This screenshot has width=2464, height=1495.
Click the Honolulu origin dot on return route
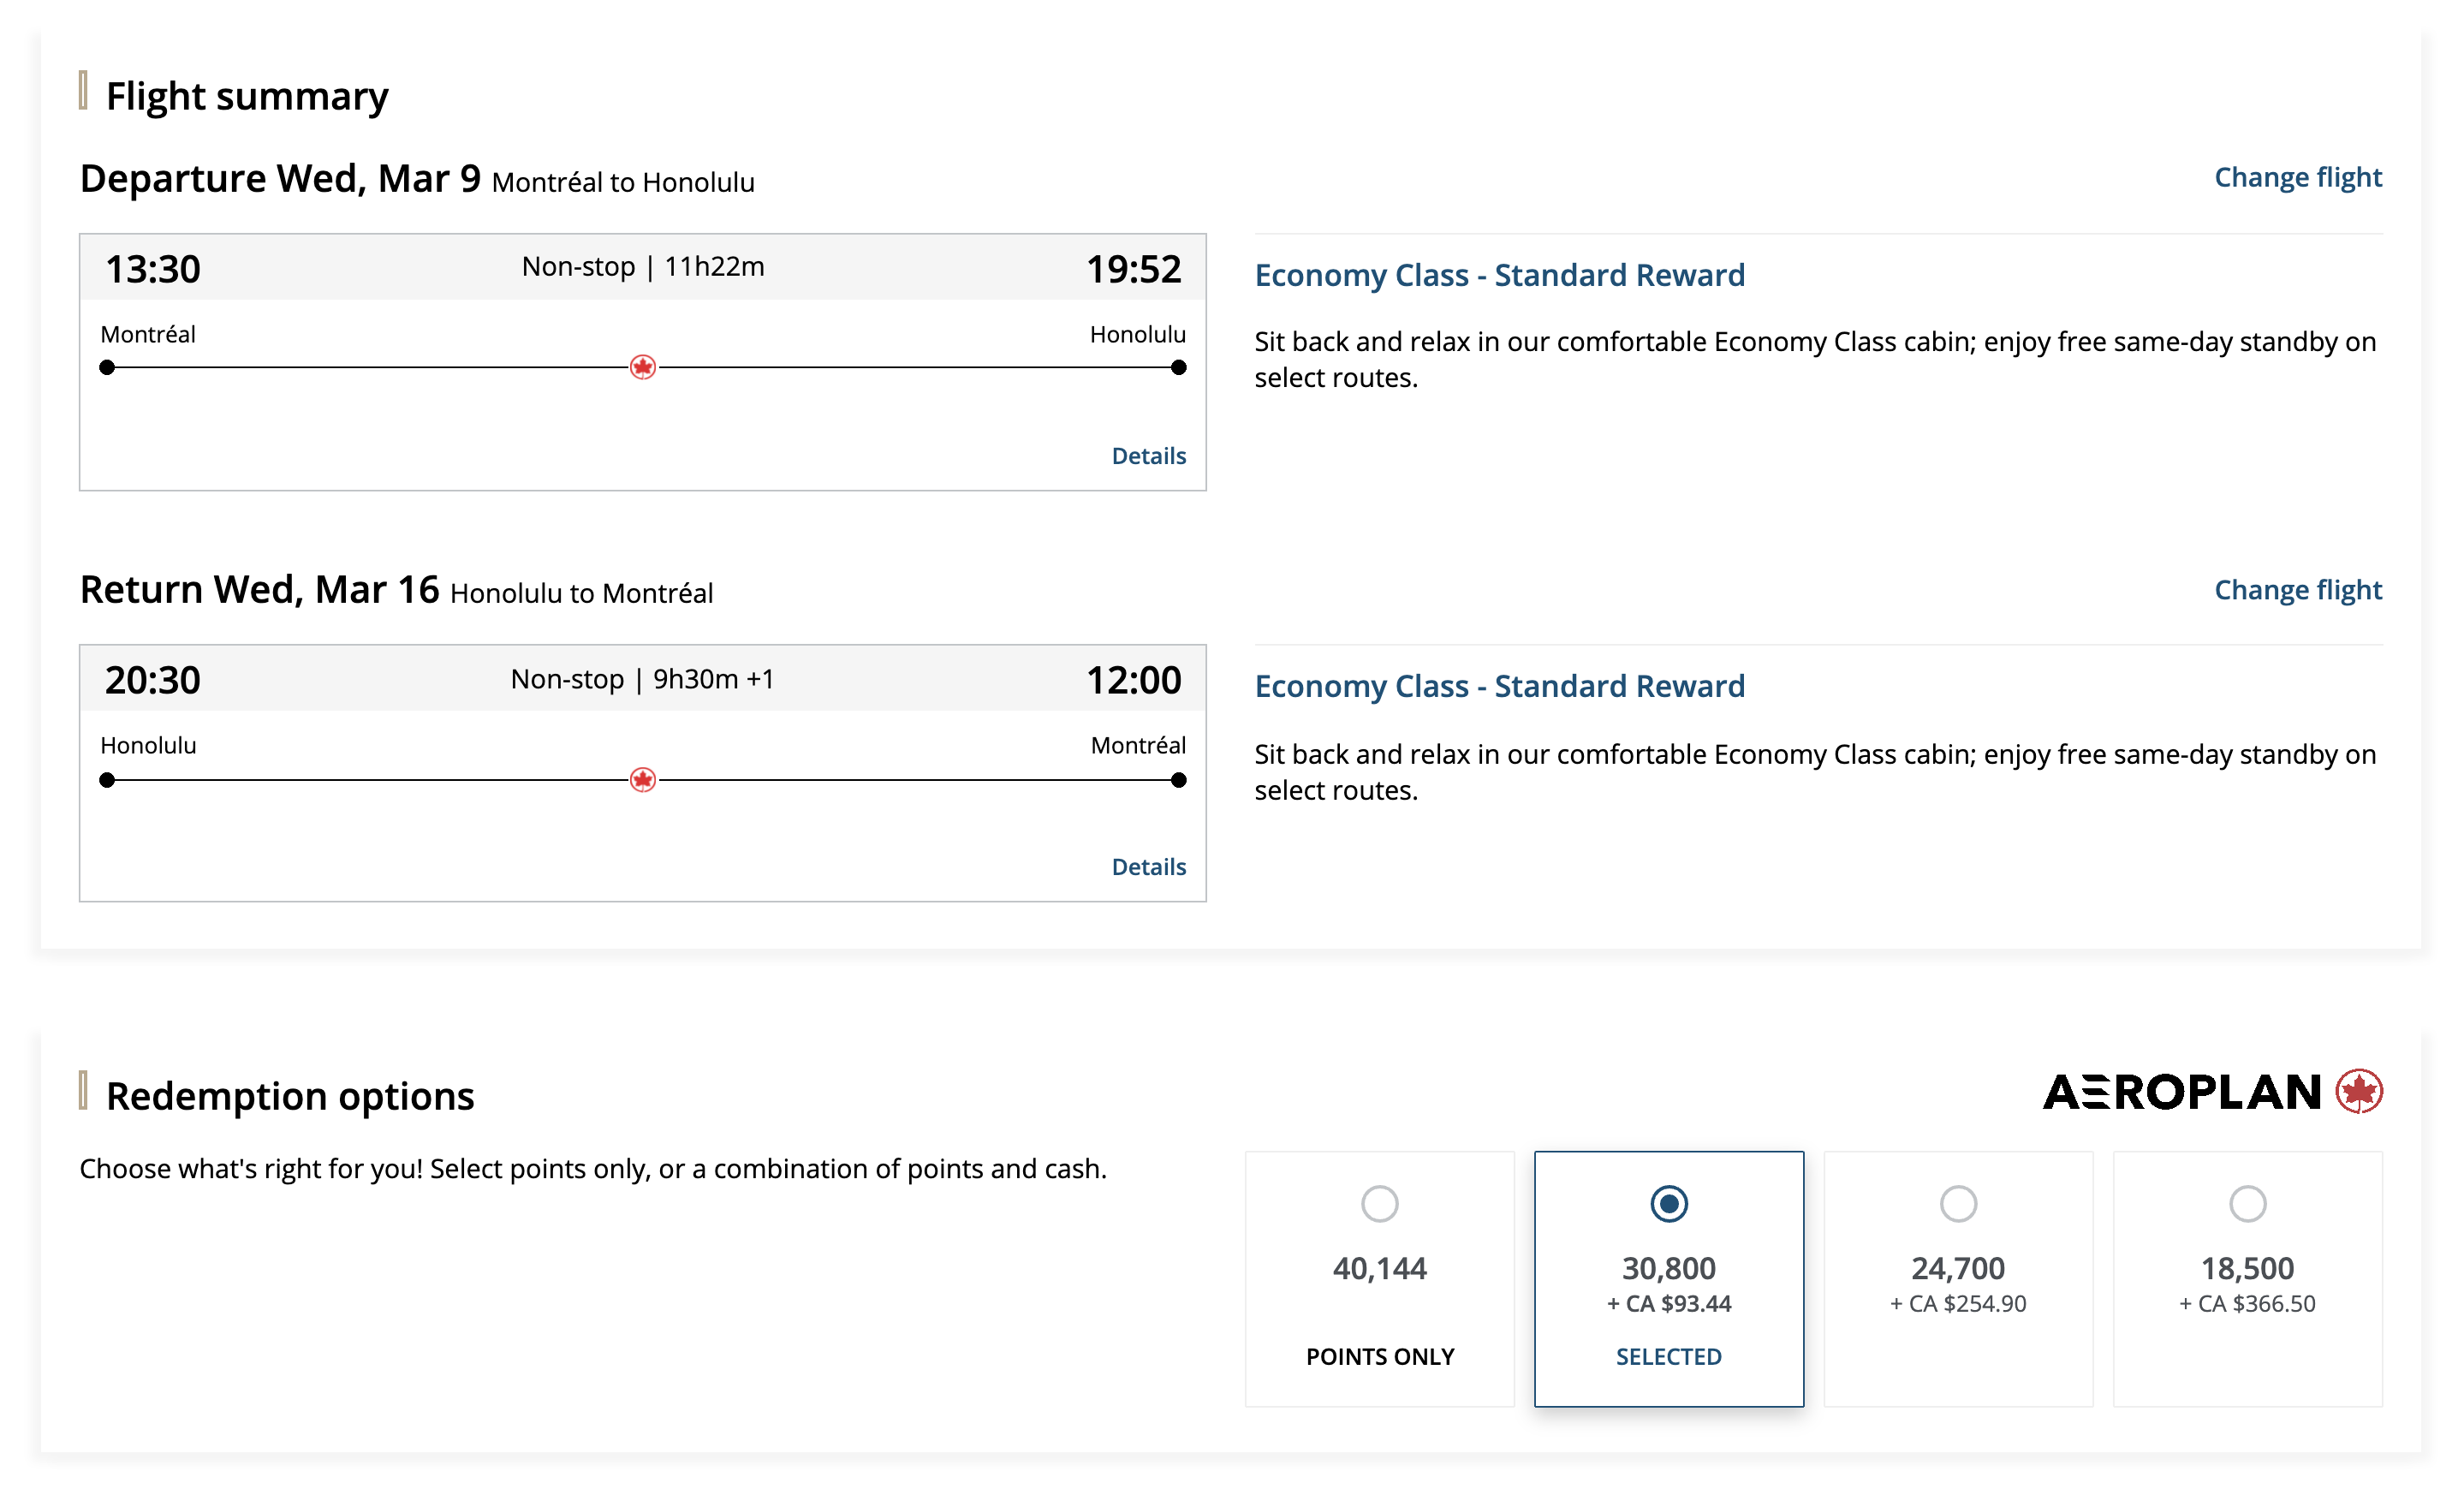coord(107,779)
